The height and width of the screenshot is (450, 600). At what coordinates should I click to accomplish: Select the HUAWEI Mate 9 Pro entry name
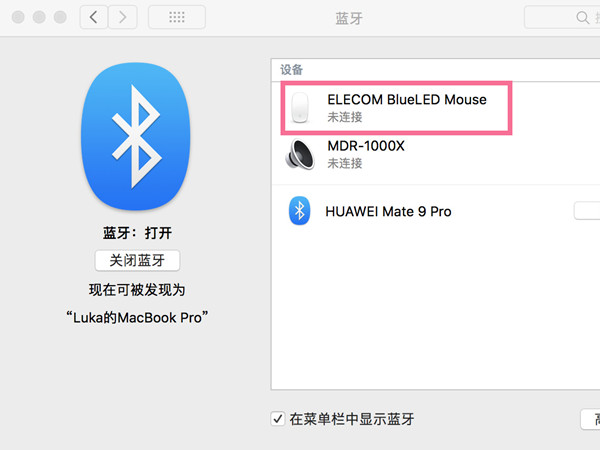pos(388,211)
